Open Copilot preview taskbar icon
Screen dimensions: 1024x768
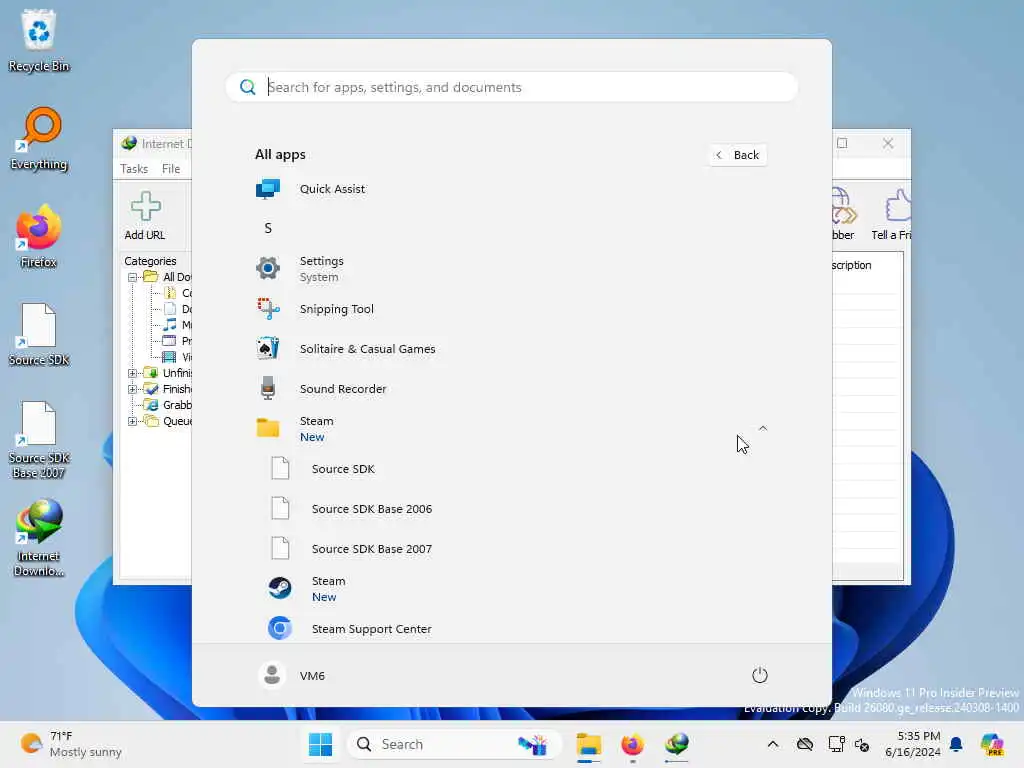coord(992,744)
